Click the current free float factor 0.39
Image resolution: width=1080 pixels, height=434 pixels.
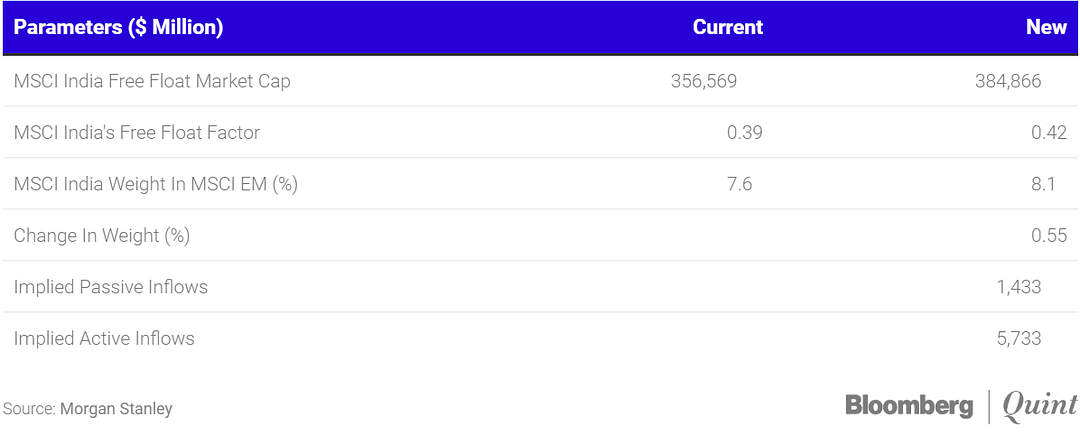744,132
